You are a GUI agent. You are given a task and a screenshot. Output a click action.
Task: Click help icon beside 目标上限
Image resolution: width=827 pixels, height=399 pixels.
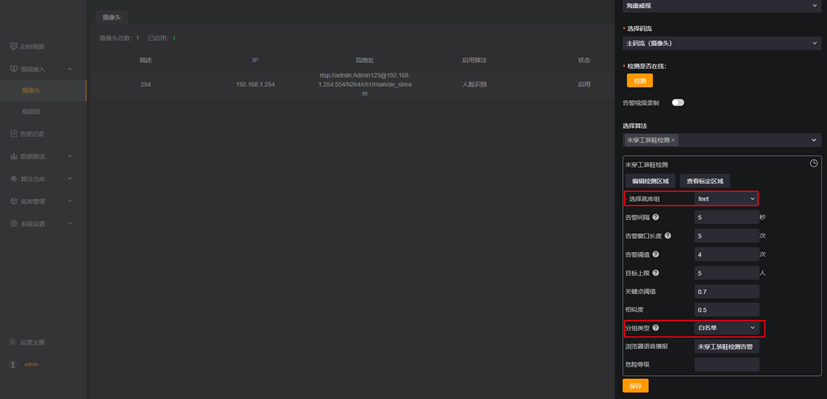[656, 273]
